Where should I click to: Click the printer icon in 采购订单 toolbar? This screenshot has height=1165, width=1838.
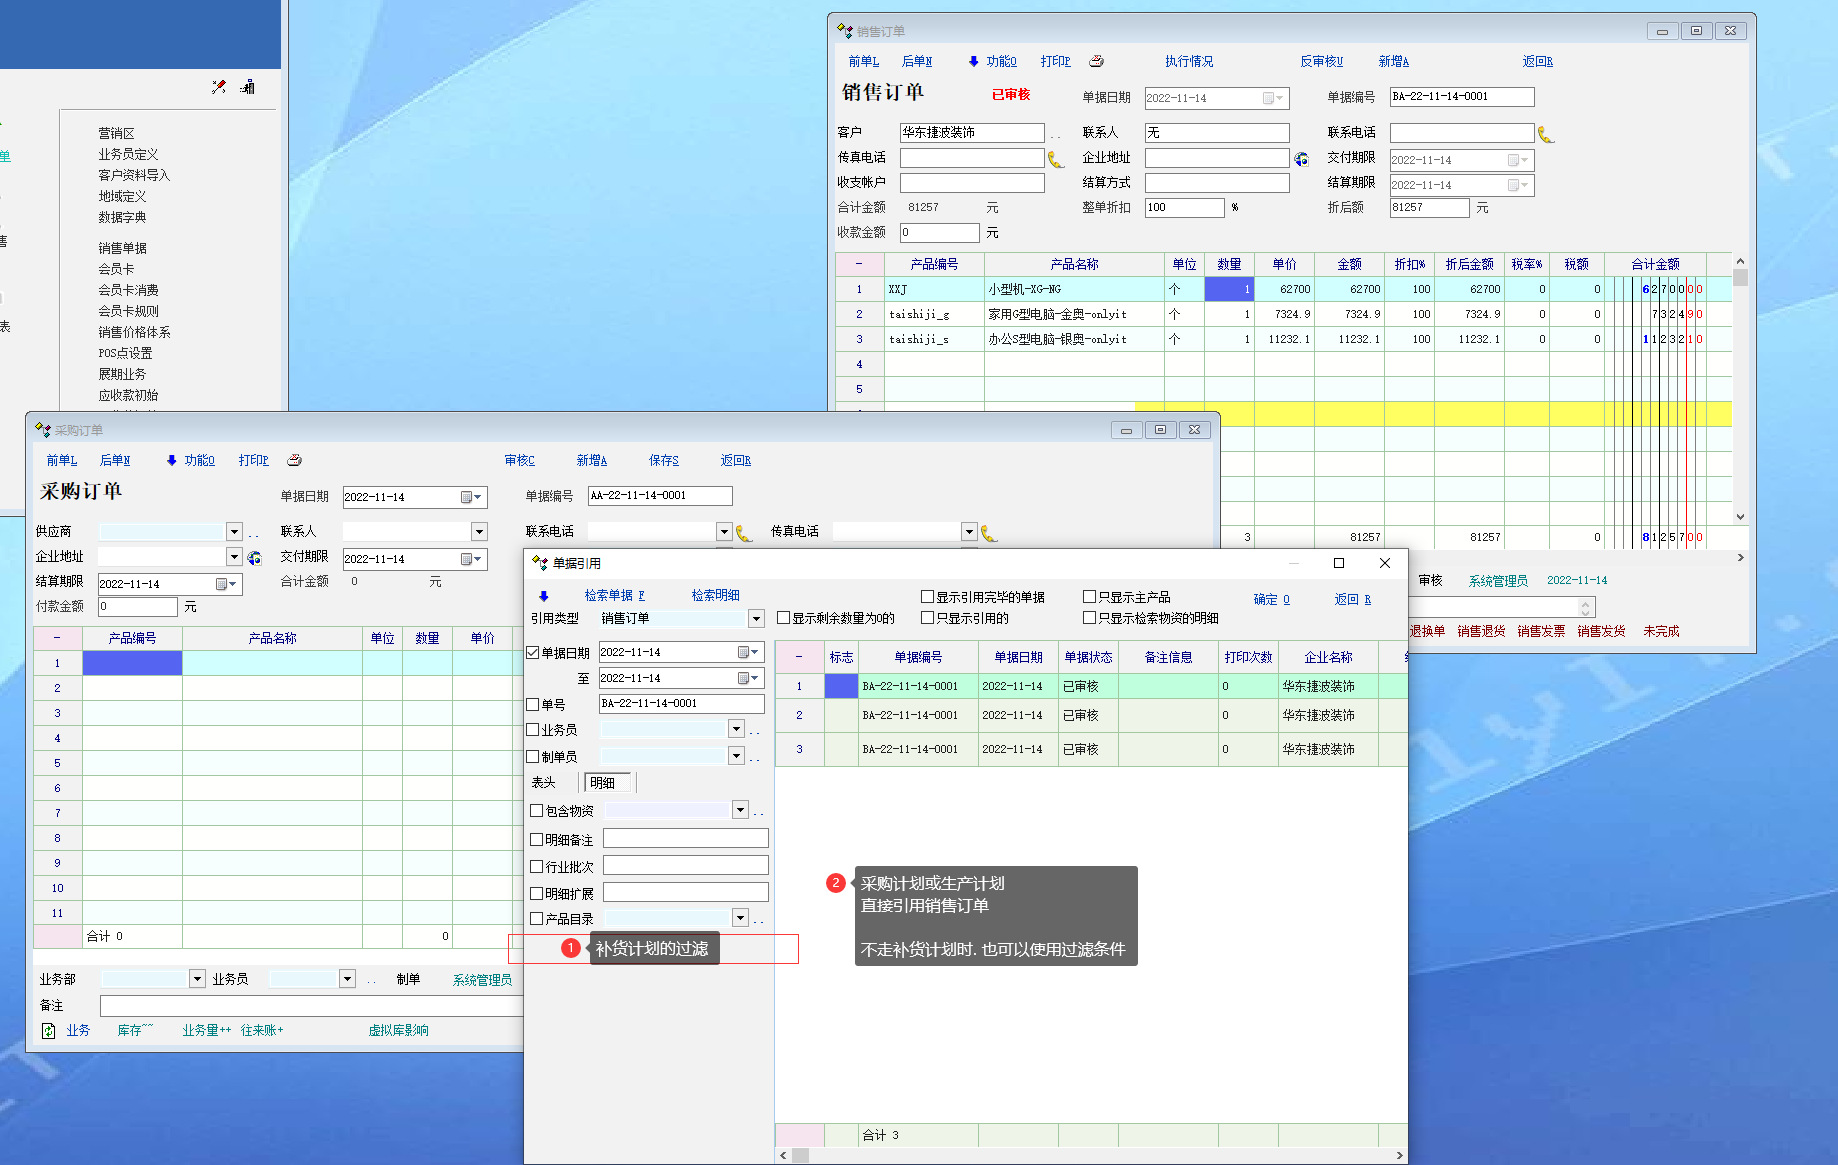[x=294, y=460]
